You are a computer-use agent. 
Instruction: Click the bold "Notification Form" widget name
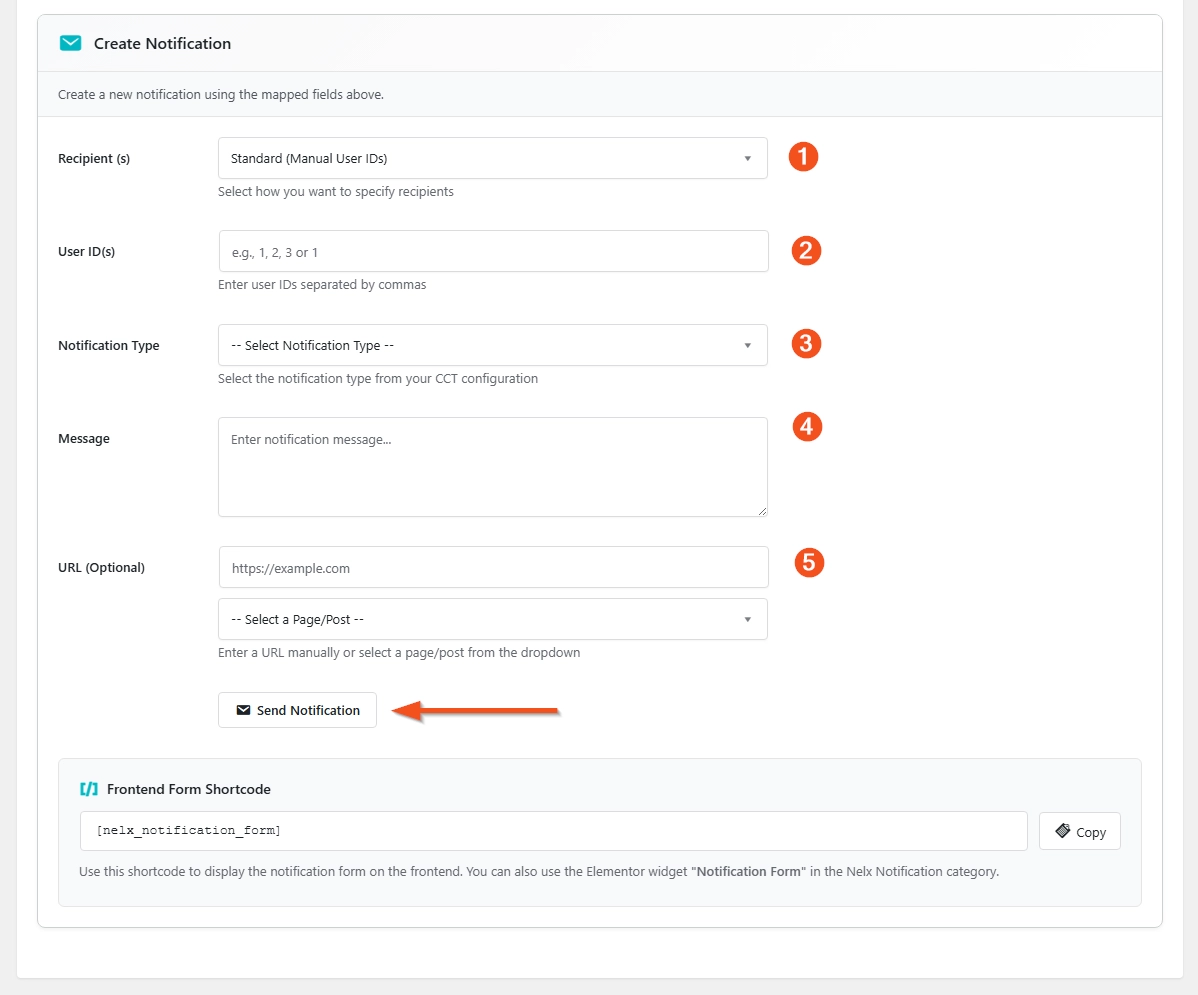click(748, 872)
